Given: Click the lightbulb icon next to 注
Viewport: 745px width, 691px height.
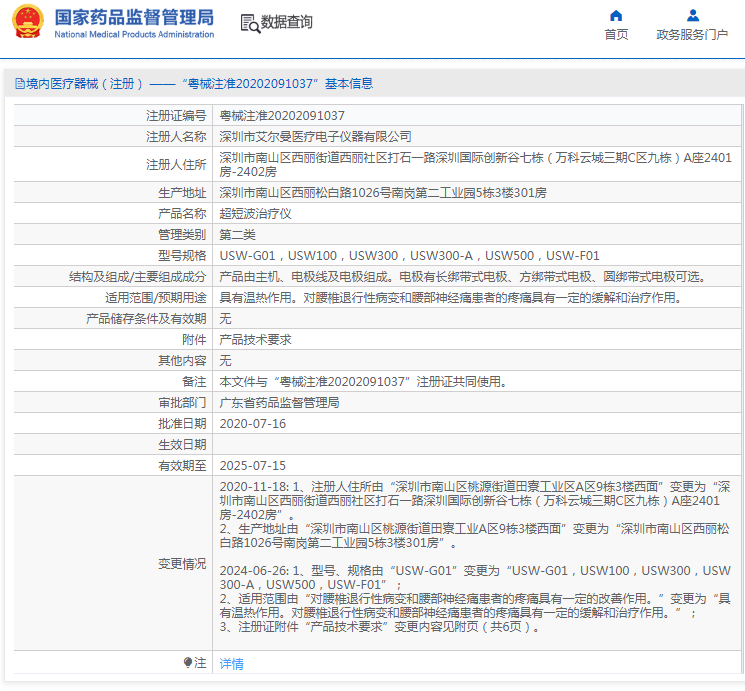Looking at the screenshot, I should 188,663.
